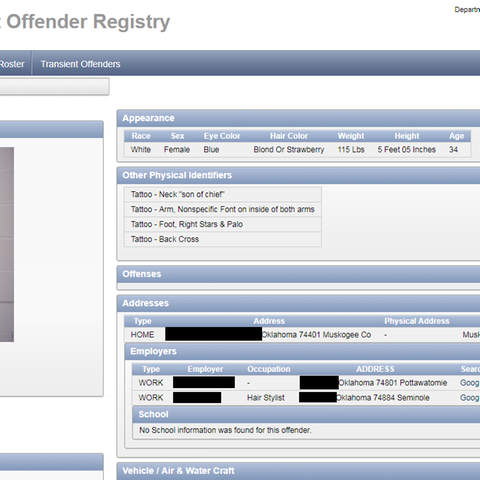Click the Race column header
480x480 pixels.
point(141,136)
